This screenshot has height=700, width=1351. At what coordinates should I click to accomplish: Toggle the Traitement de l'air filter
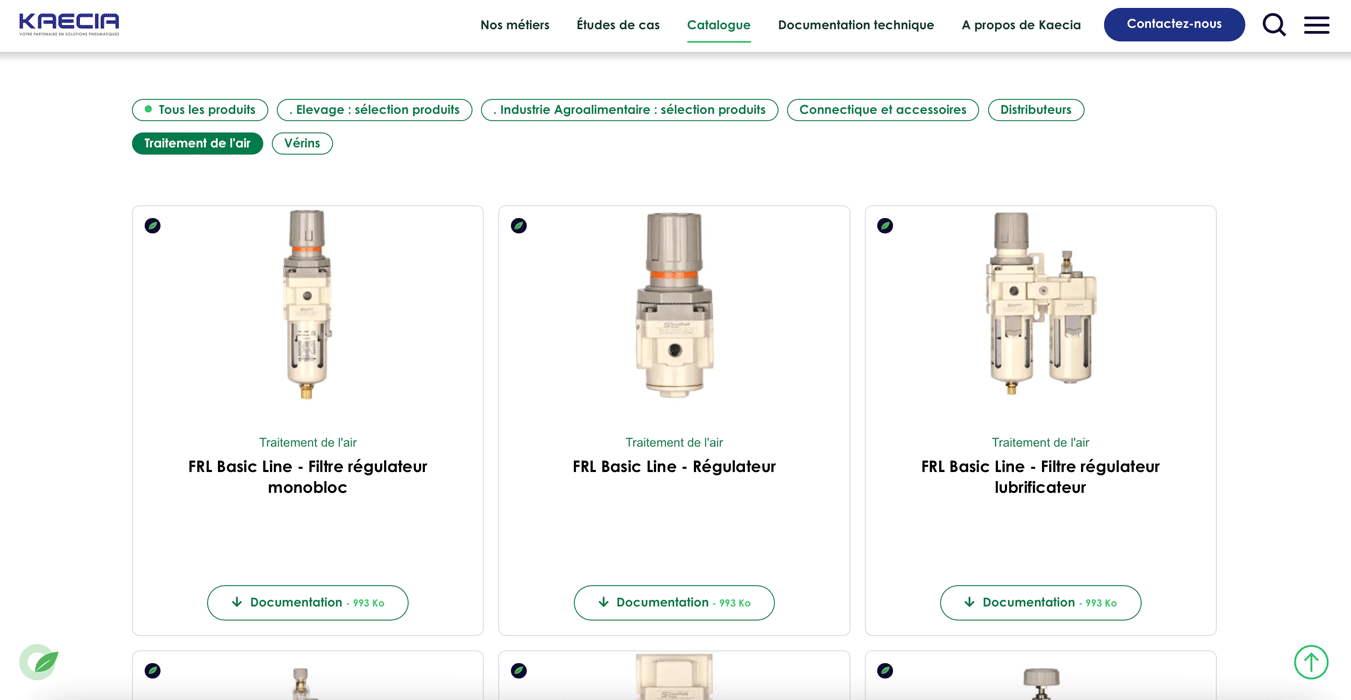point(197,143)
